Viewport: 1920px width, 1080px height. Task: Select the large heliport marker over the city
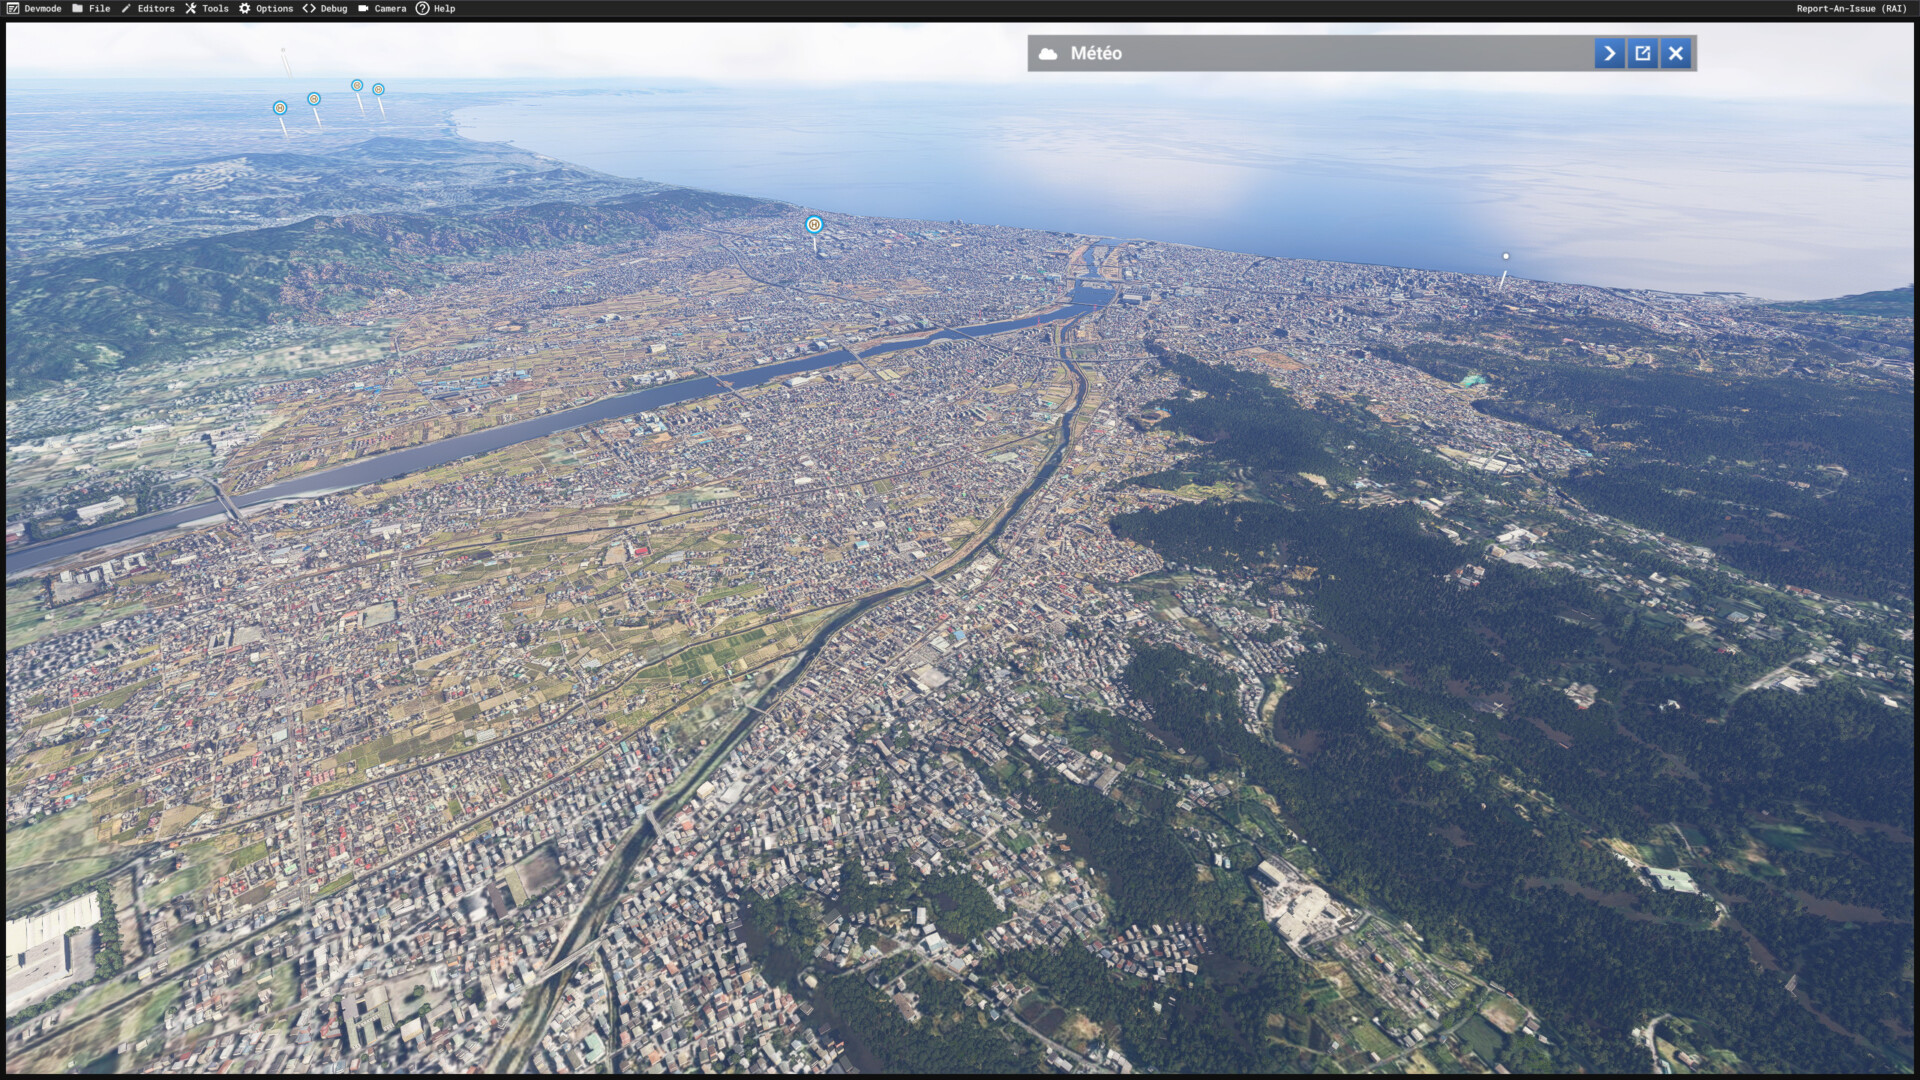pyautogui.click(x=814, y=225)
